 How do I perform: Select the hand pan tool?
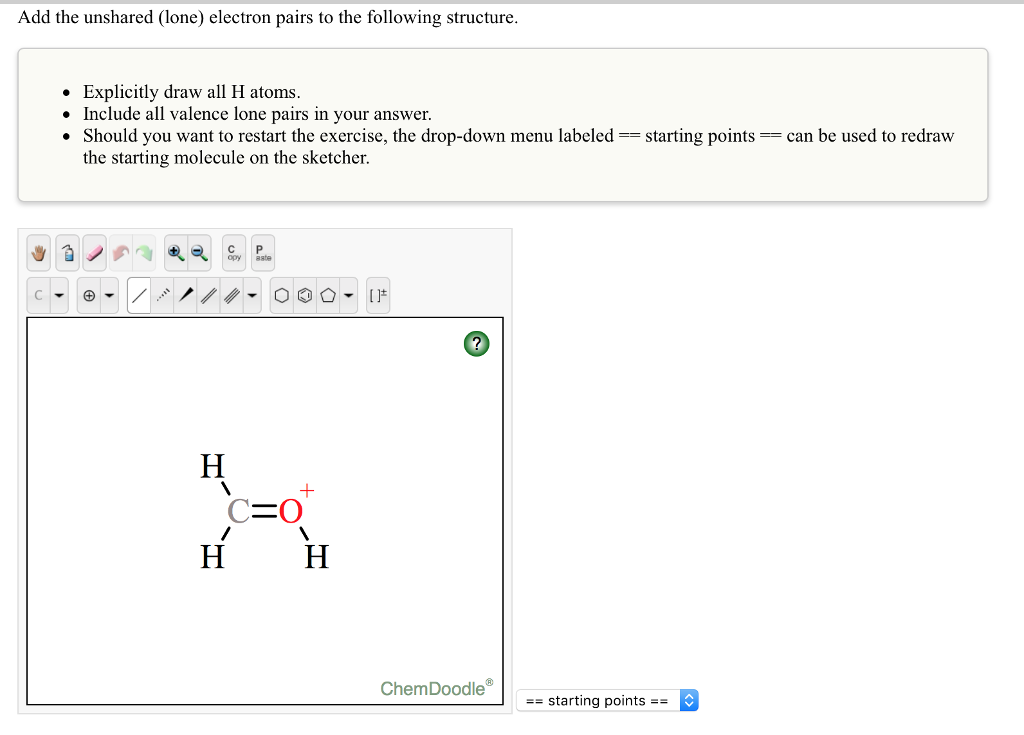[38, 253]
